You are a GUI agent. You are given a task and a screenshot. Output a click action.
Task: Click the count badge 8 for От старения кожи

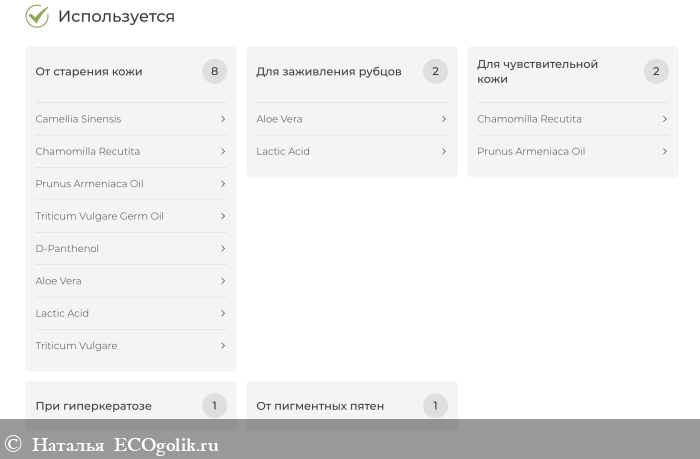[214, 71]
